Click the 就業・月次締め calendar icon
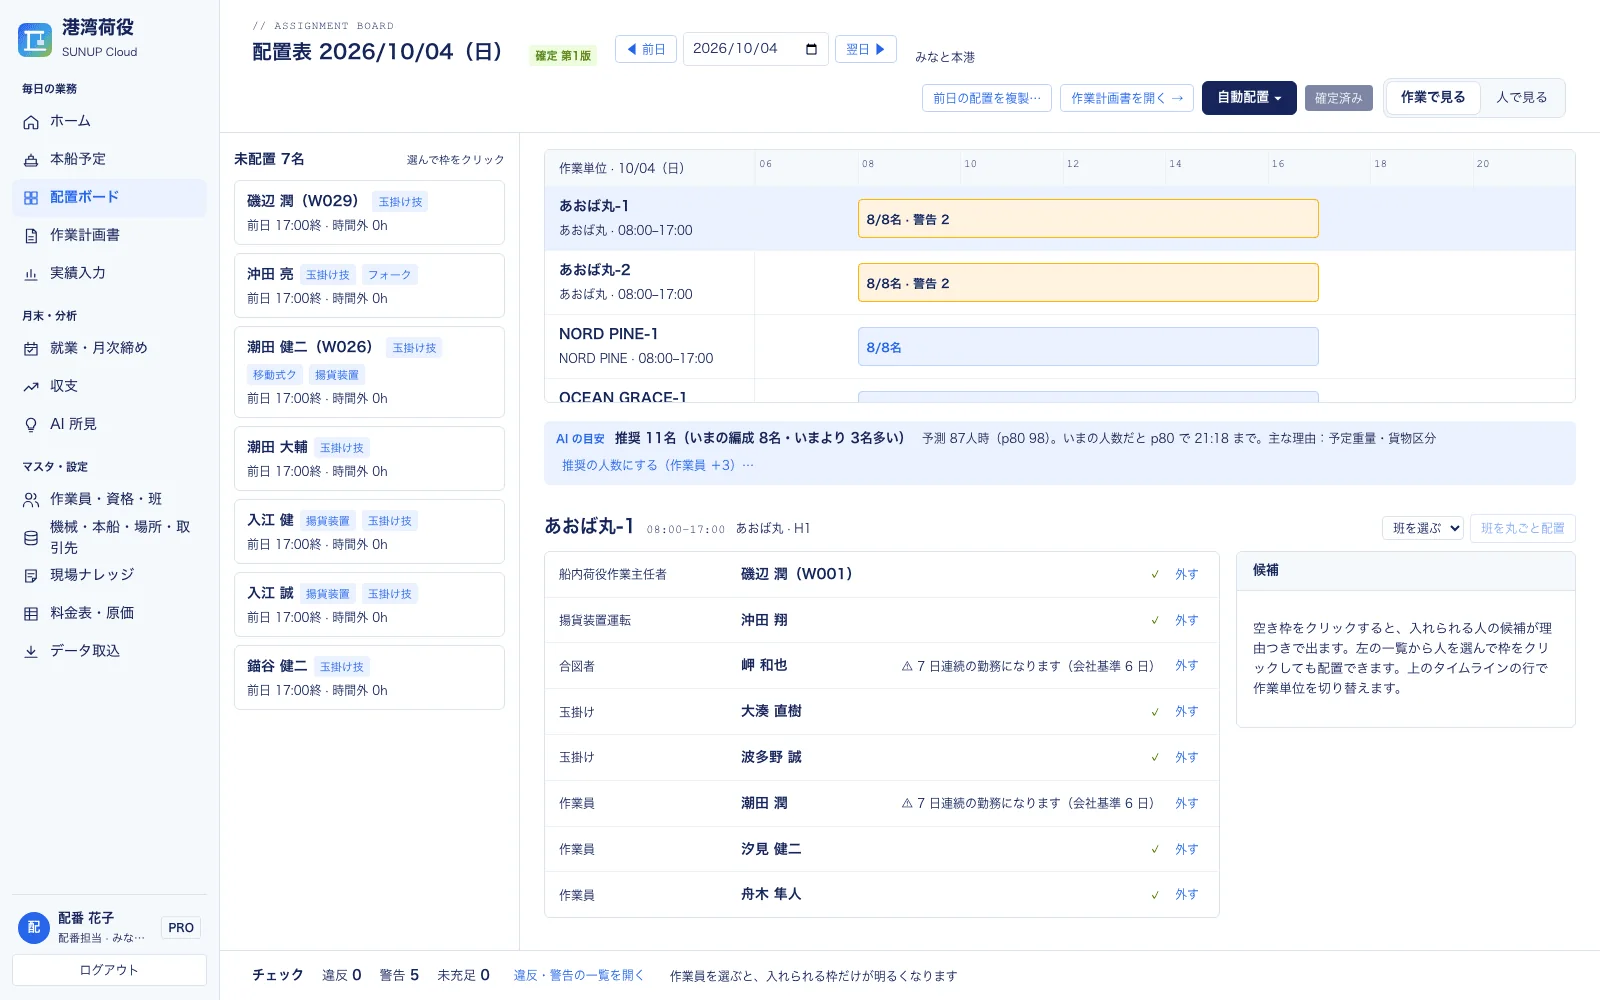The image size is (1600, 1000). [x=31, y=349]
